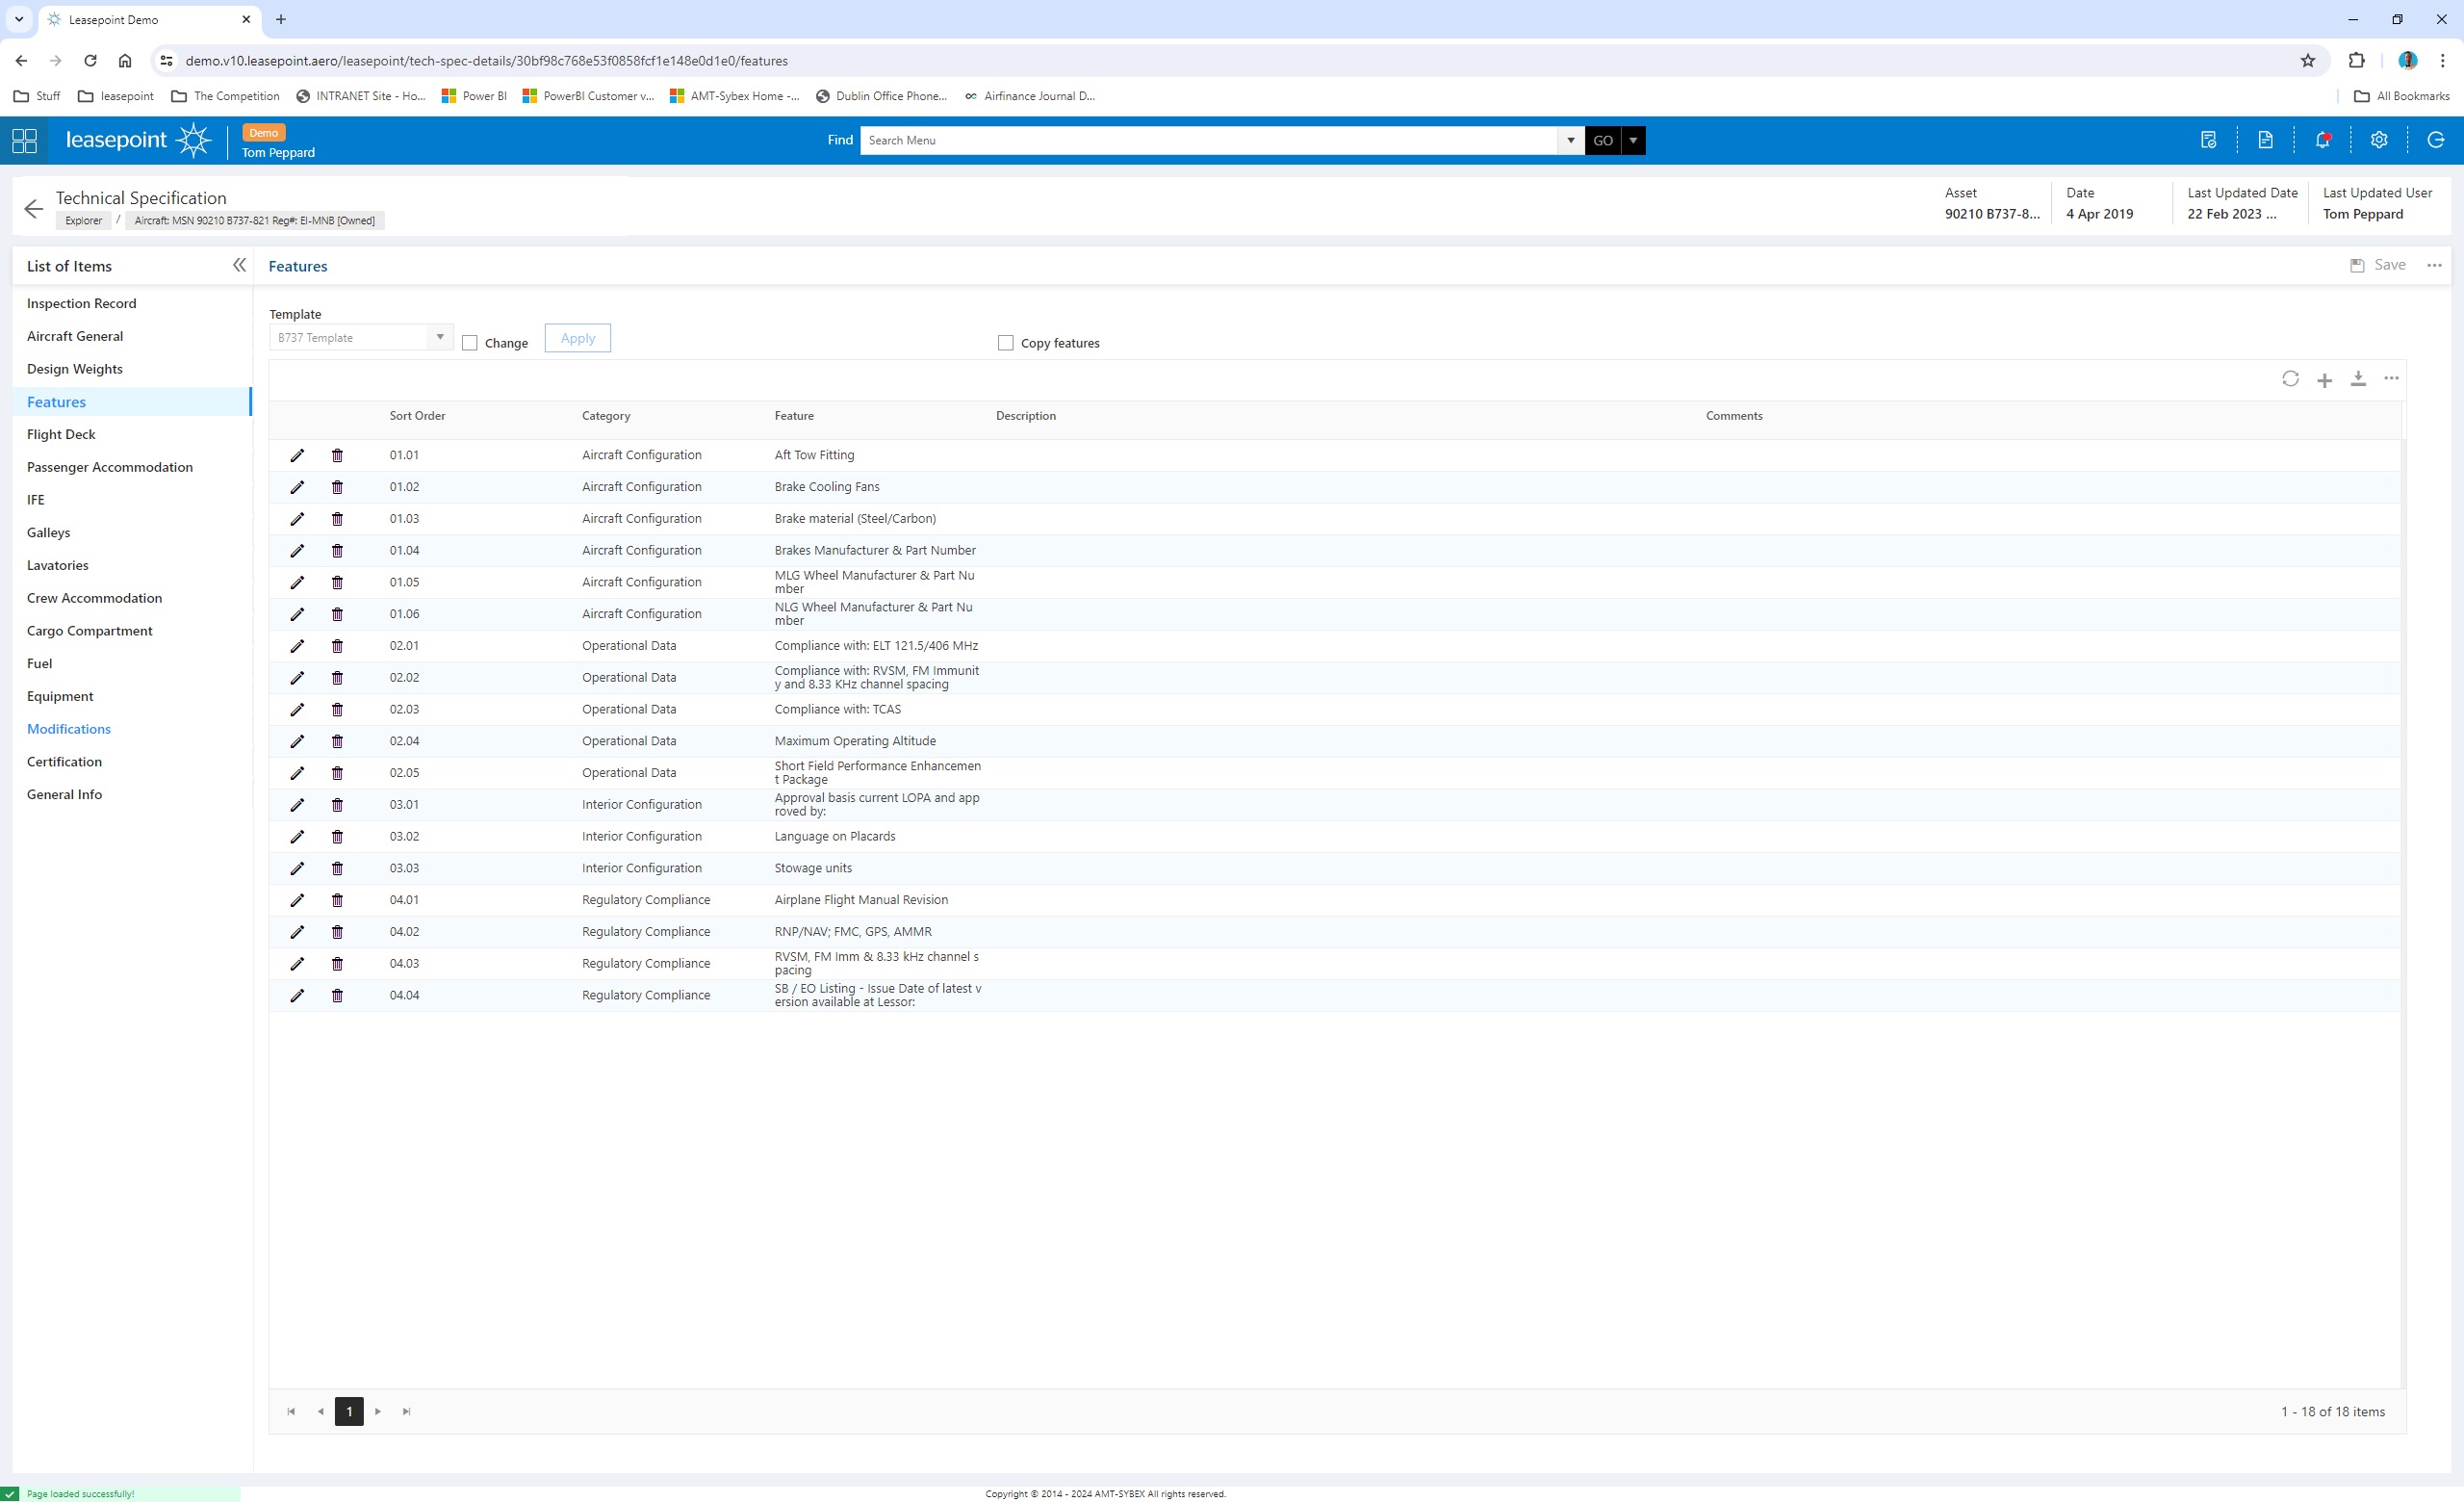Open the All Bookmarks folder
2464x1502 pixels.
point(2402,96)
